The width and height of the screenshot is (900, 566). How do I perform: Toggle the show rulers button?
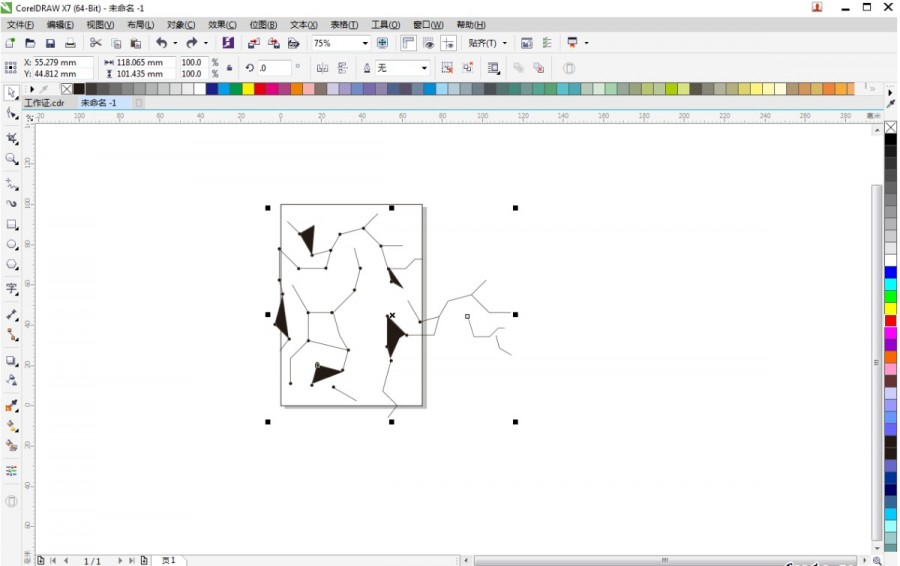(408, 43)
